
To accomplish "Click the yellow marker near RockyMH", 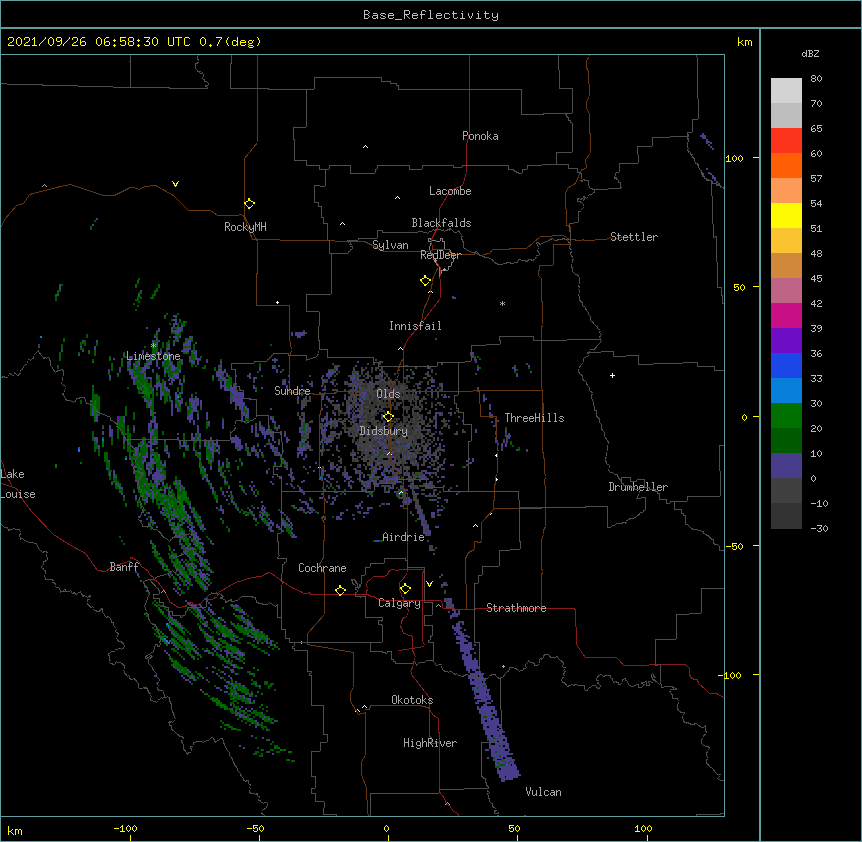I will coord(249,203).
